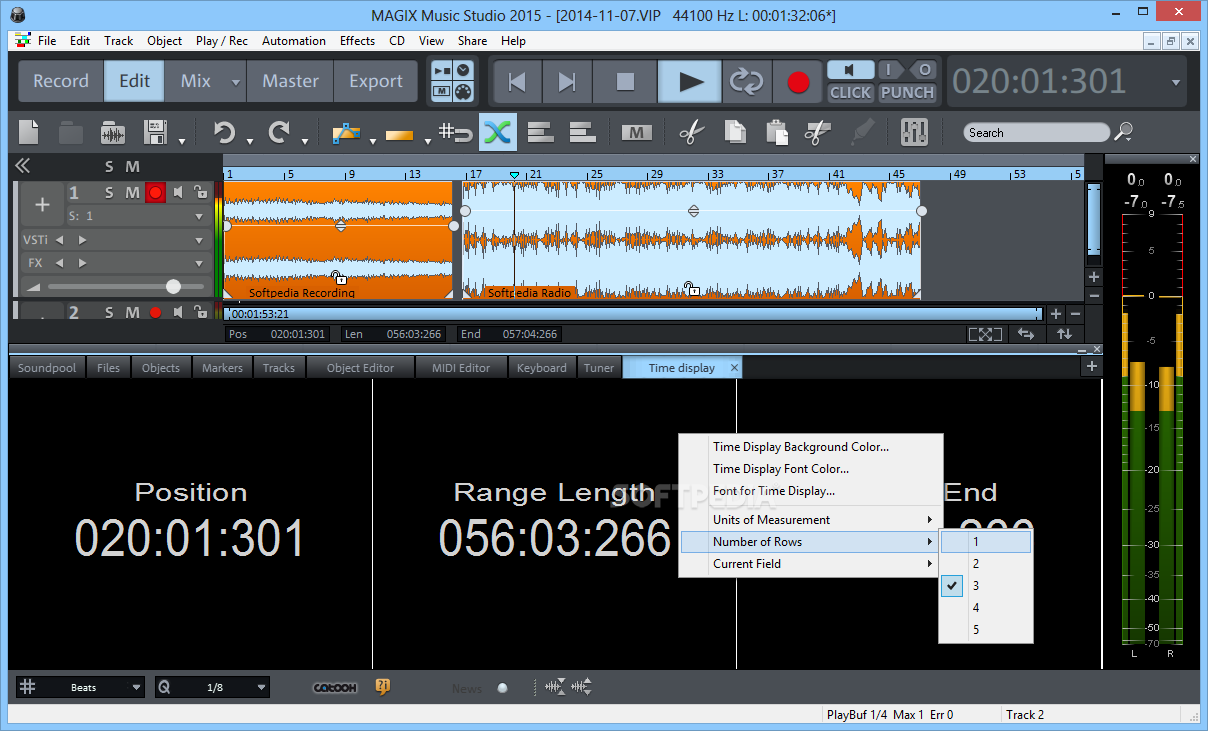The height and width of the screenshot is (731, 1208).
Task: Open the Mix view dropdown arrow
Action: [x=236, y=82]
